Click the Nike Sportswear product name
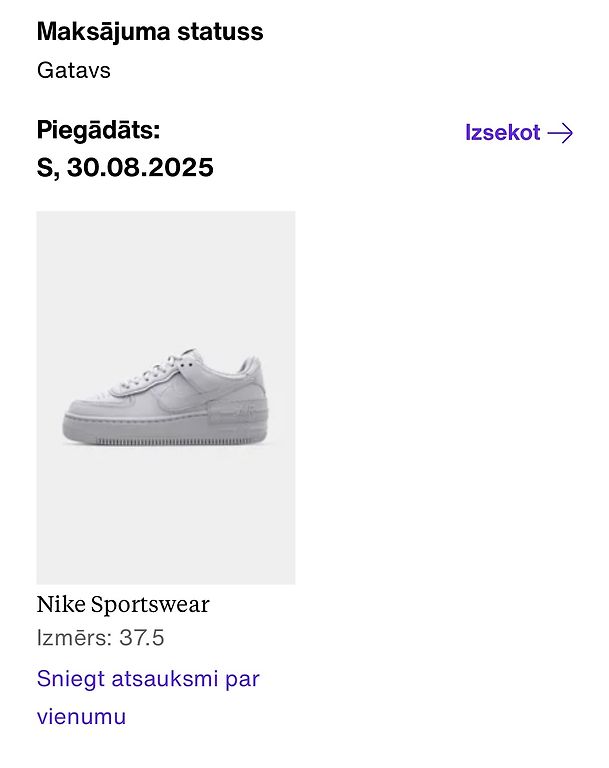Screen dimensions: 609x768 point(123,605)
